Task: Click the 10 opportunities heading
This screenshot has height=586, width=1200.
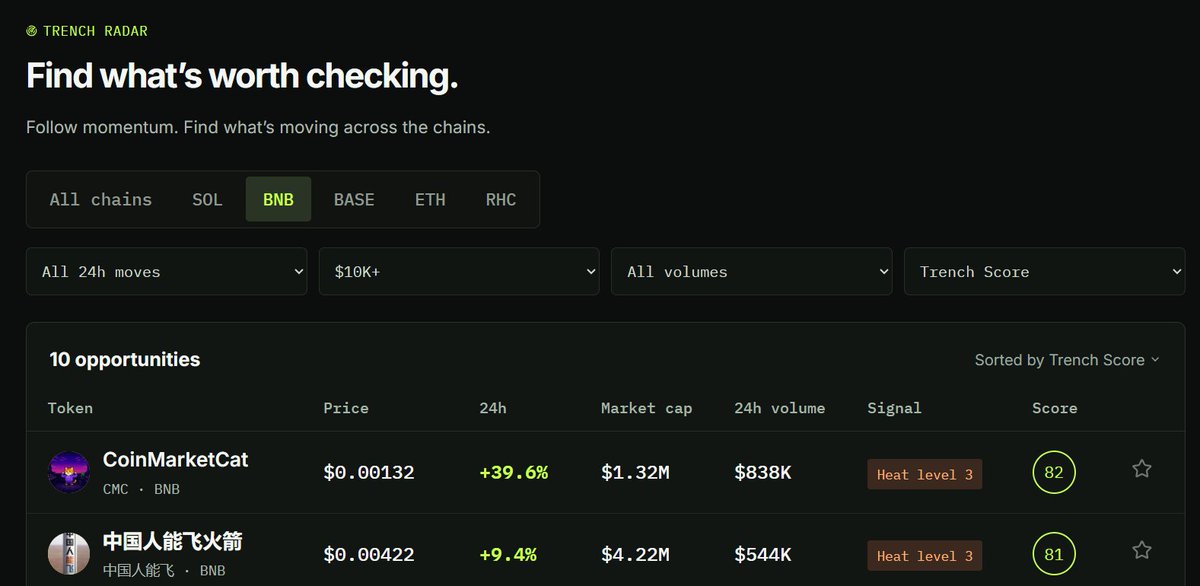Action: [x=125, y=360]
